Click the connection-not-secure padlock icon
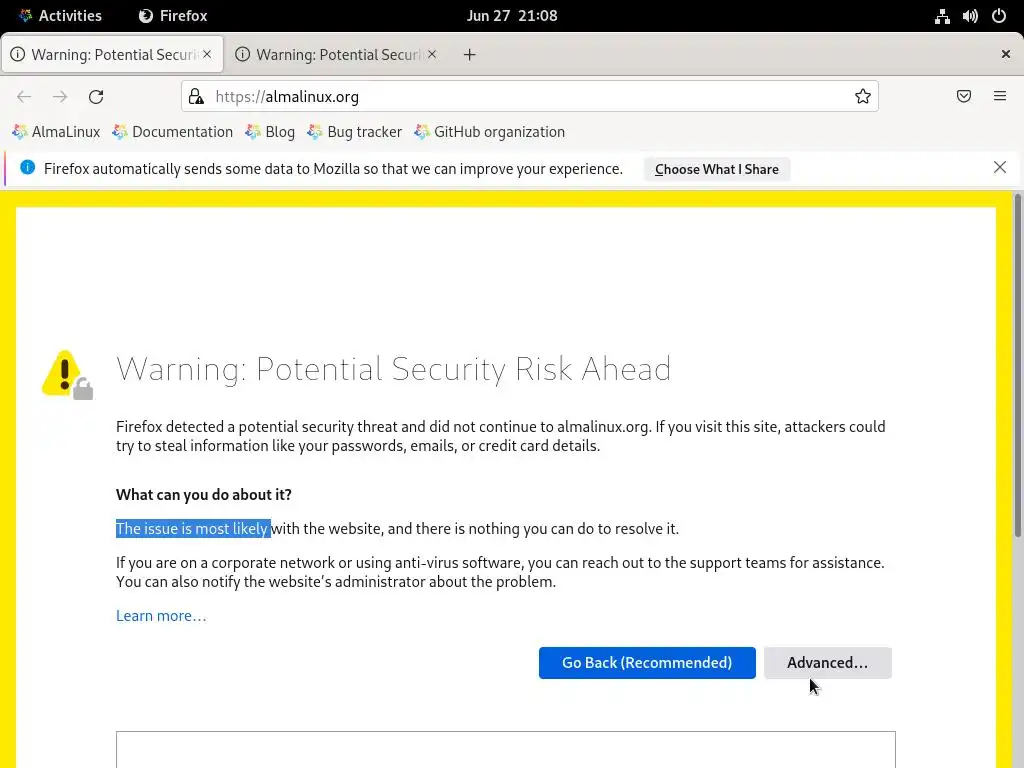Screen dimensions: 1024x768 coord(196,97)
